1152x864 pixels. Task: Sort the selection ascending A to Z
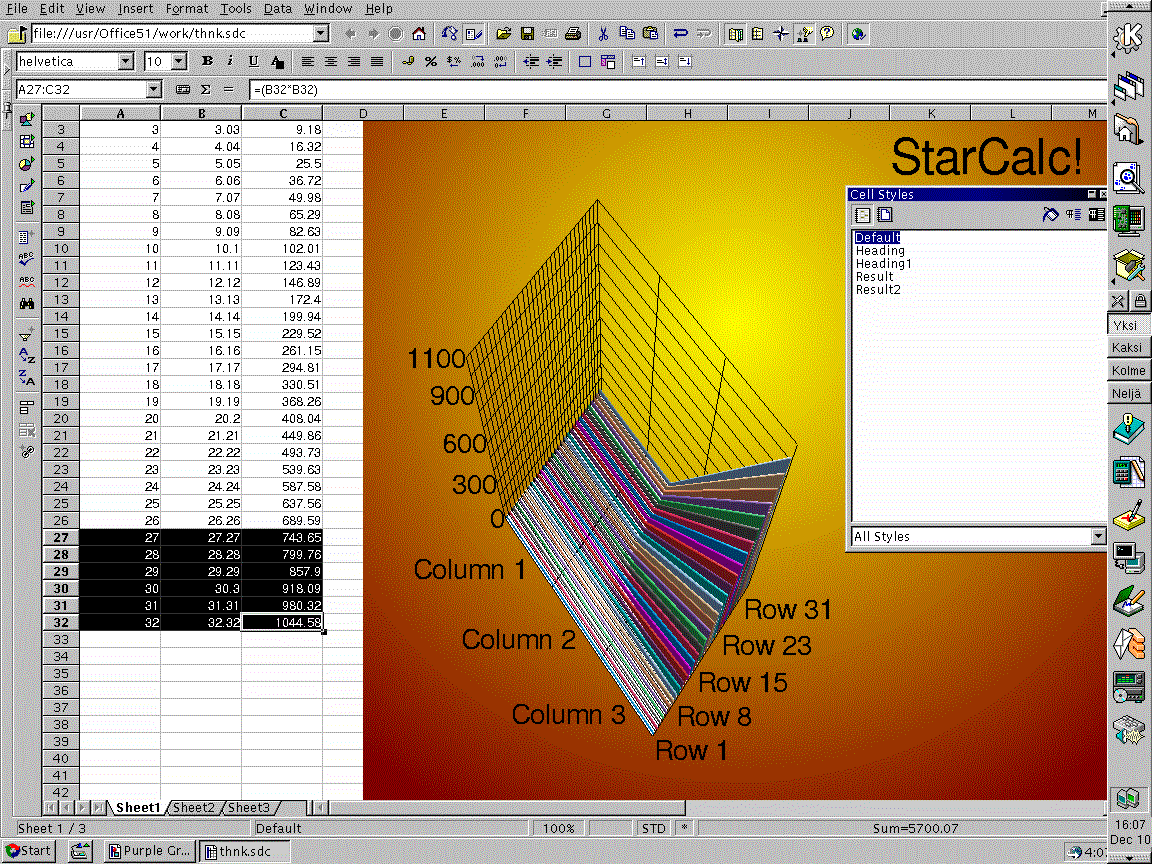pyautogui.click(x=27, y=356)
